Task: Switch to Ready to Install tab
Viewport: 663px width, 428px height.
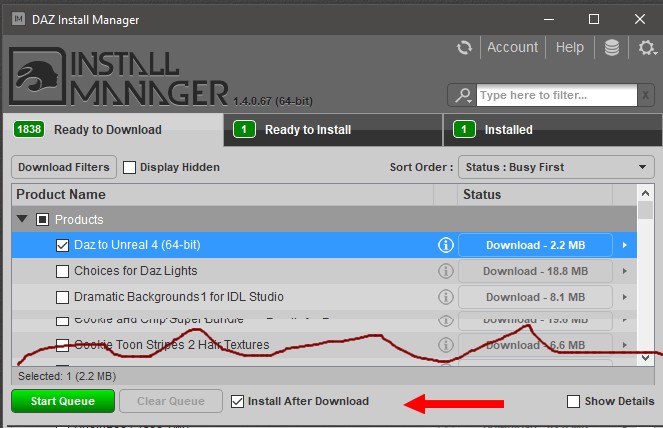Action: pos(333,130)
